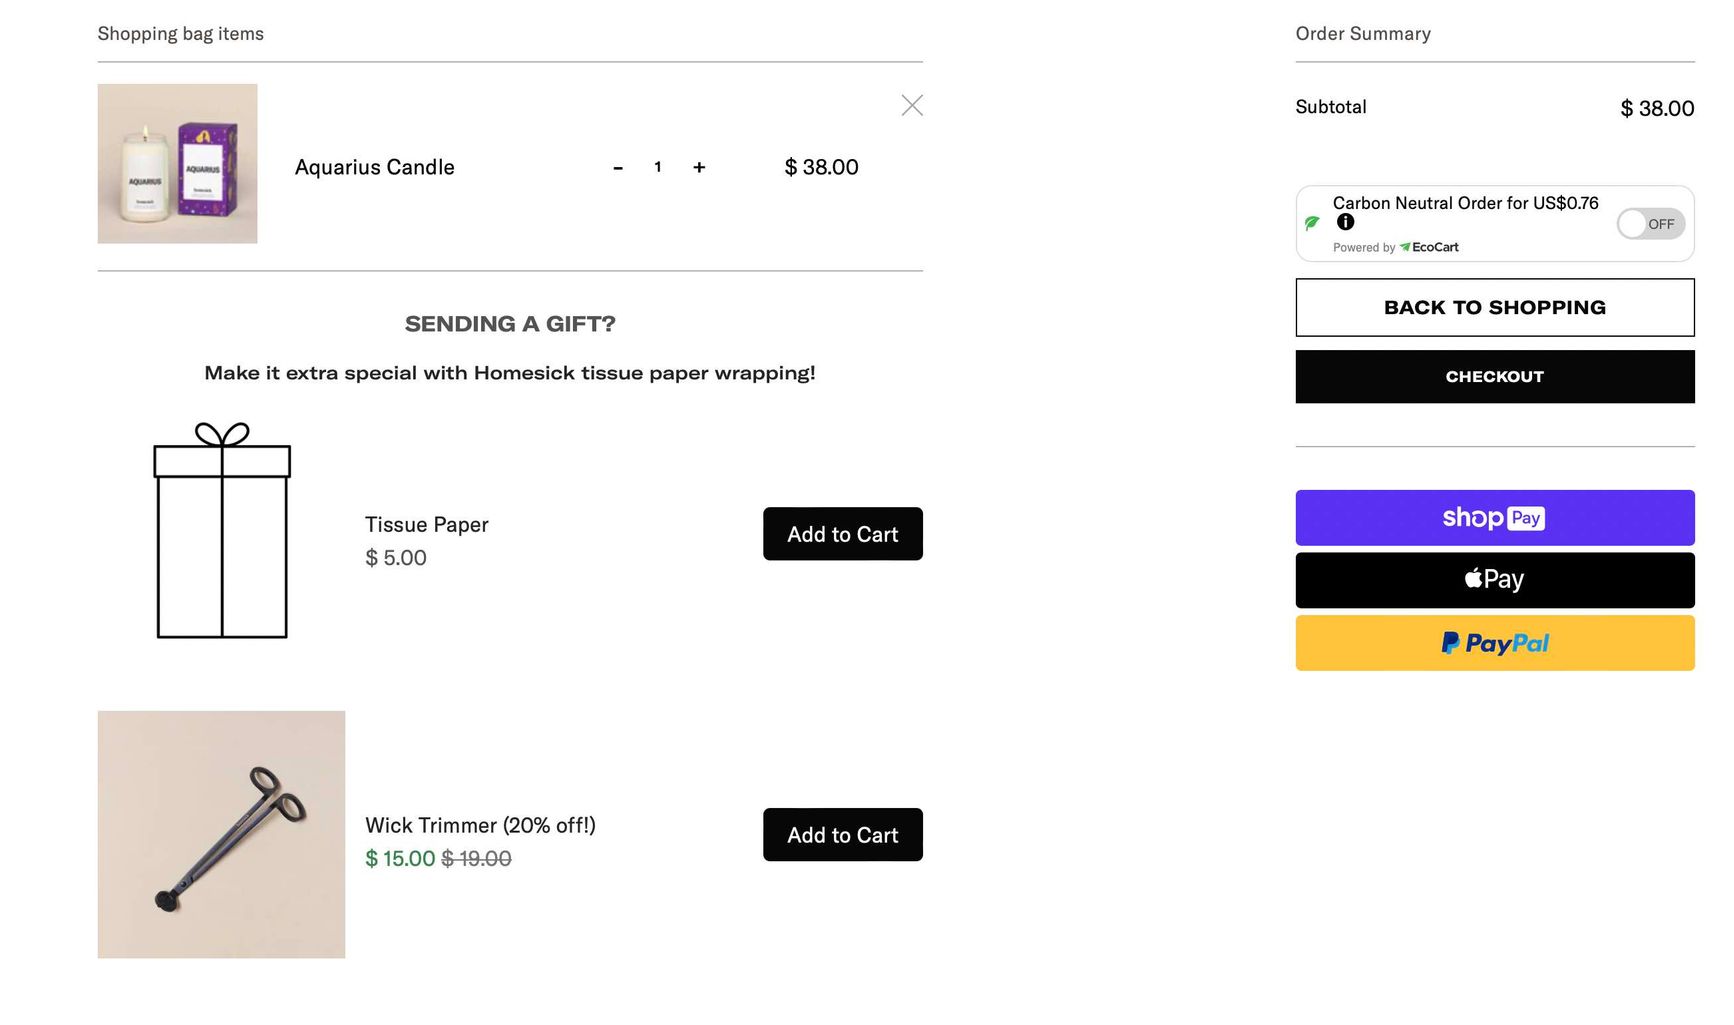Decrease Aquarius Candle quantity with minus
The height and width of the screenshot is (1025, 1734).
click(x=618, y=168)
